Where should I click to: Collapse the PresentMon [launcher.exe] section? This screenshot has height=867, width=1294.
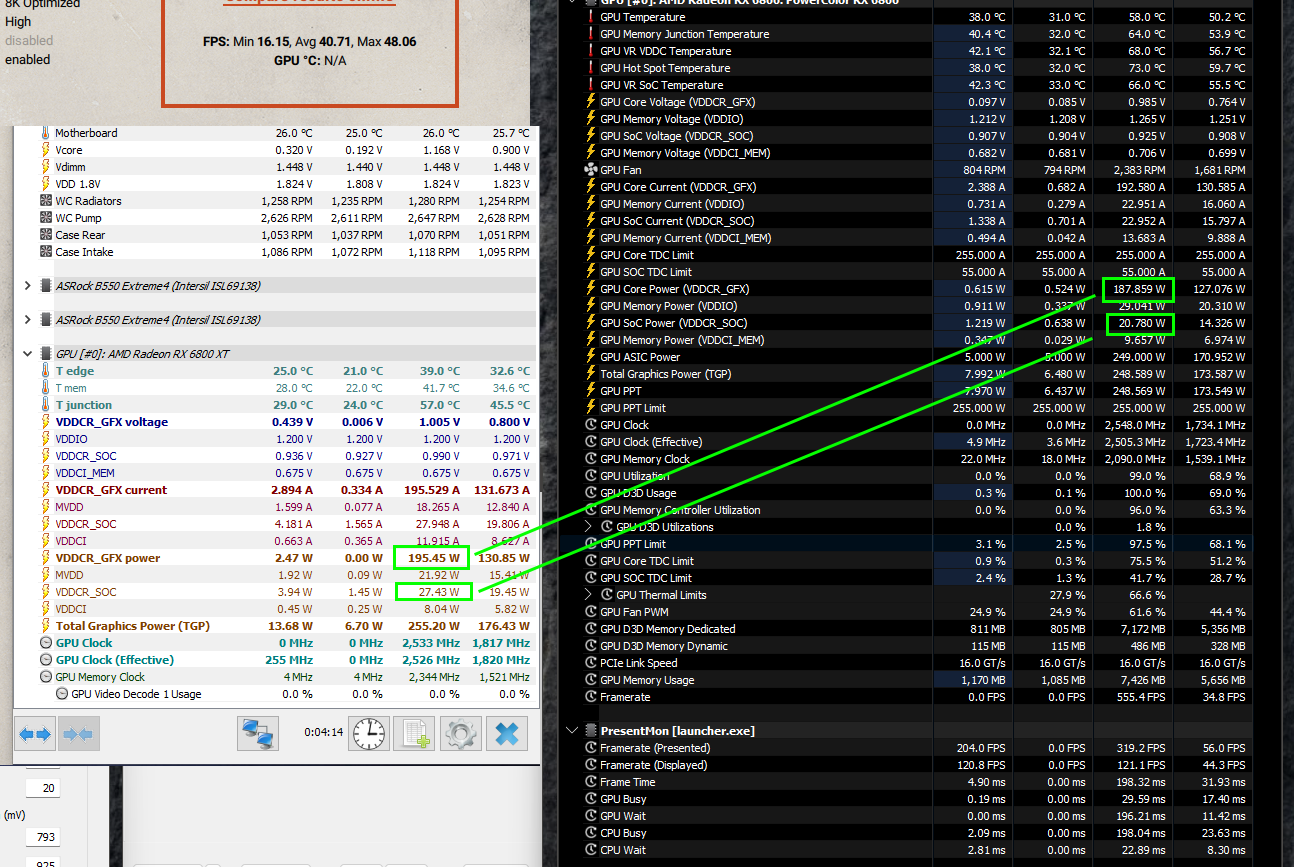tap(571, 731)
